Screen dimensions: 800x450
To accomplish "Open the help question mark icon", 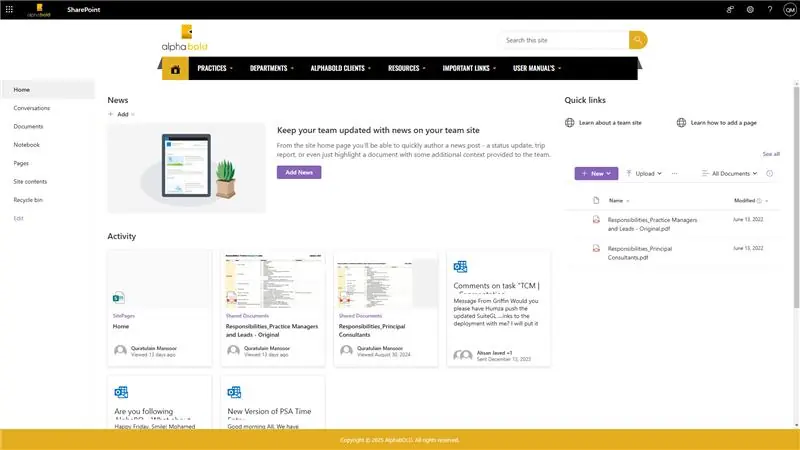I will tap(770, 9).
